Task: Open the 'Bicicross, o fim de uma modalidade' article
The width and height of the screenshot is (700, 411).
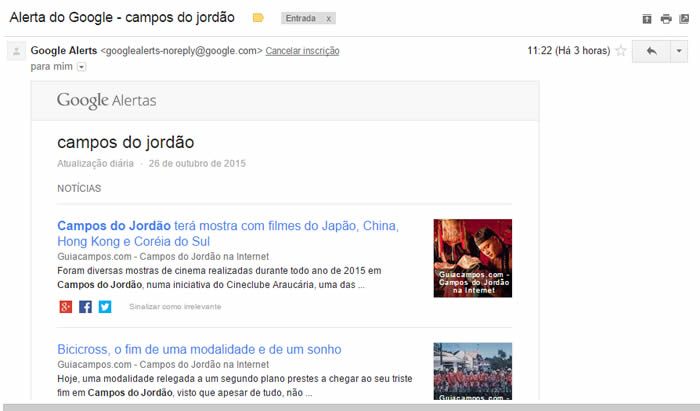Action: [199, 349]
